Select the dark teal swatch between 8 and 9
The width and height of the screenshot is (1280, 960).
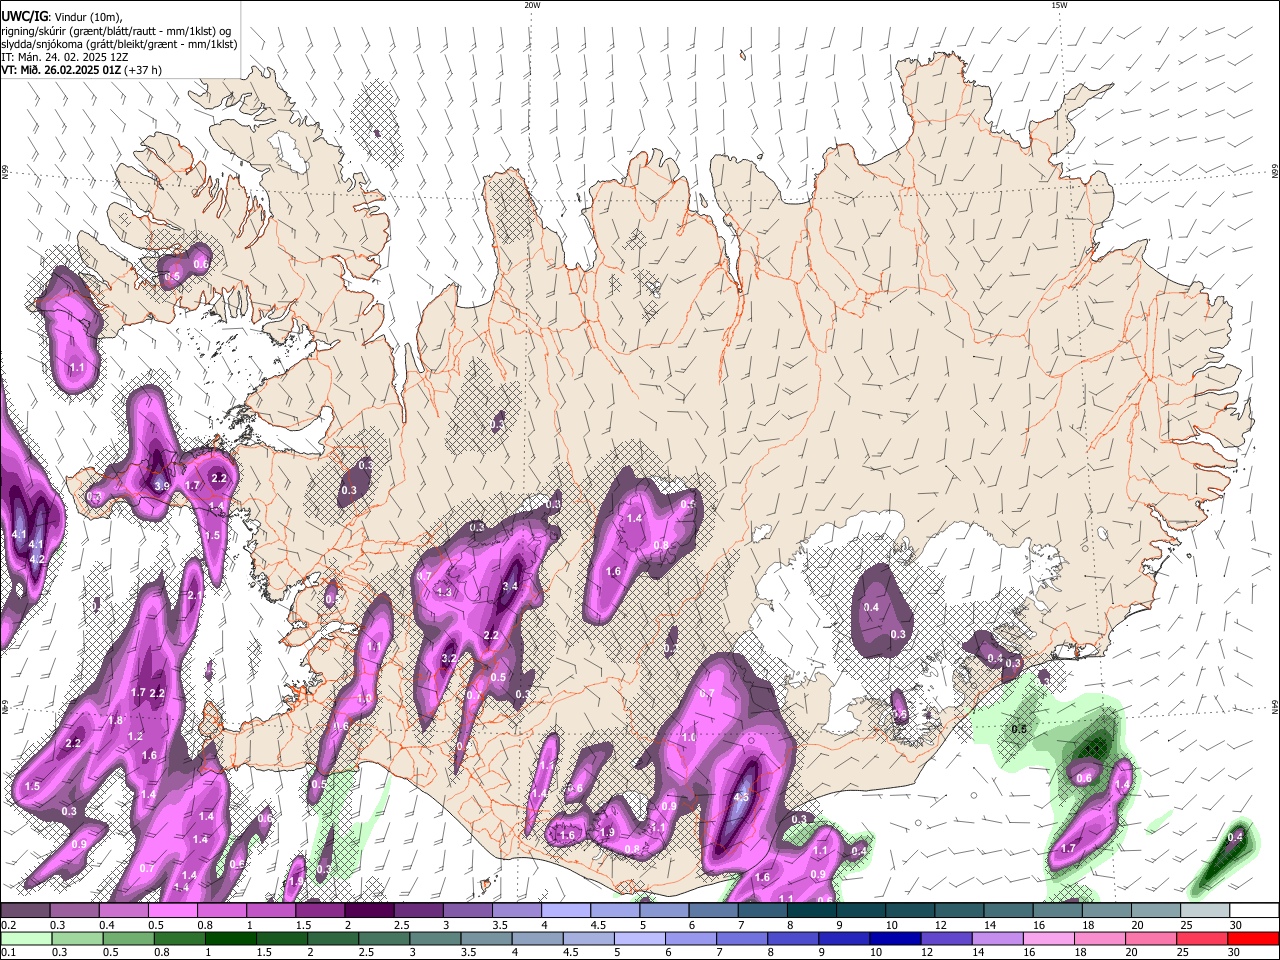coord(812,911)
